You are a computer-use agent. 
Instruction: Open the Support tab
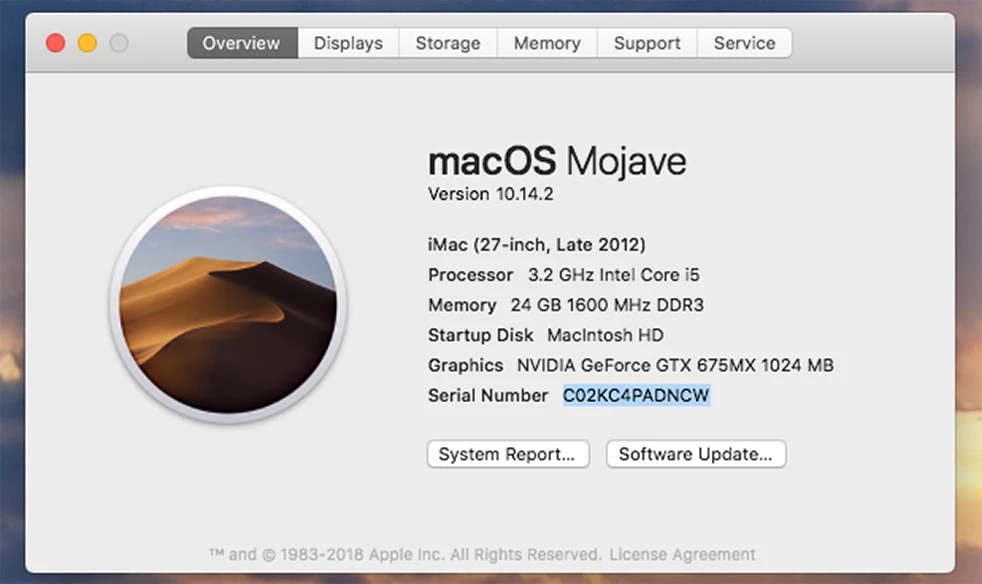pos(647,43)
